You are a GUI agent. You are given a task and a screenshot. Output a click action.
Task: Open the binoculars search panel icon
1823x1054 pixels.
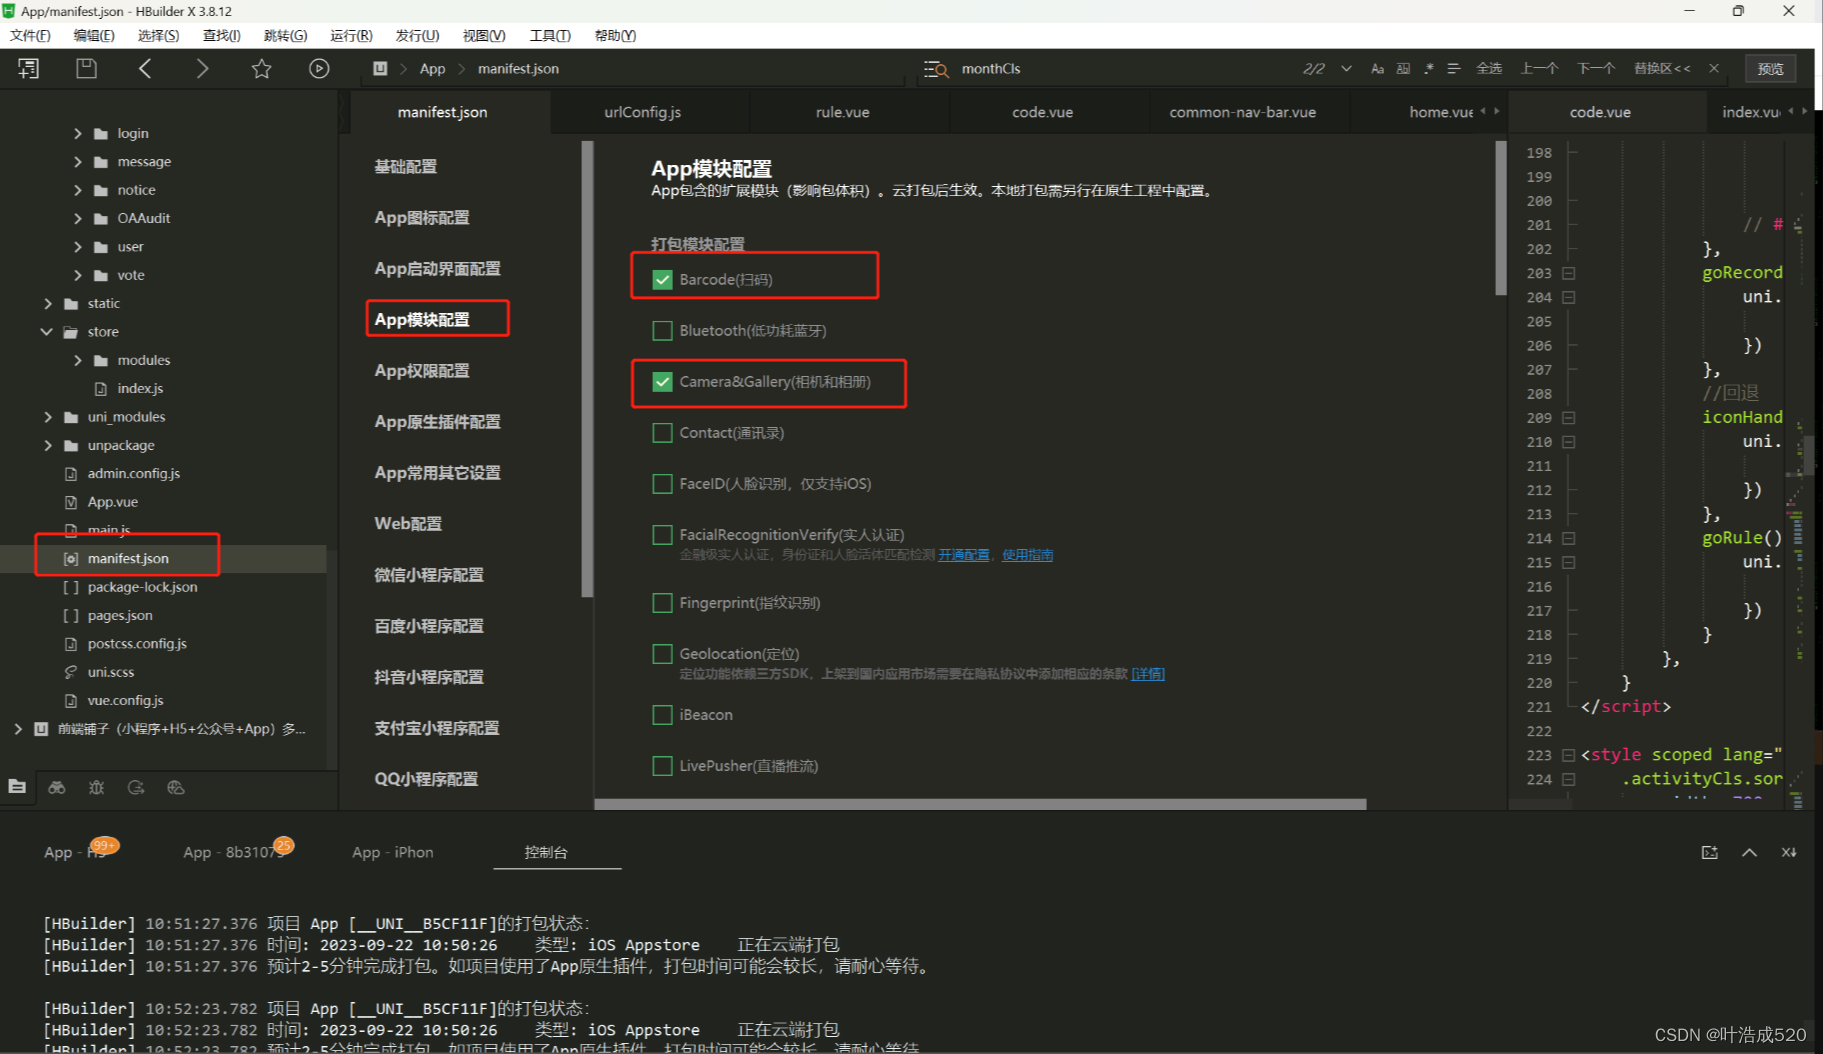pos(57,787)
